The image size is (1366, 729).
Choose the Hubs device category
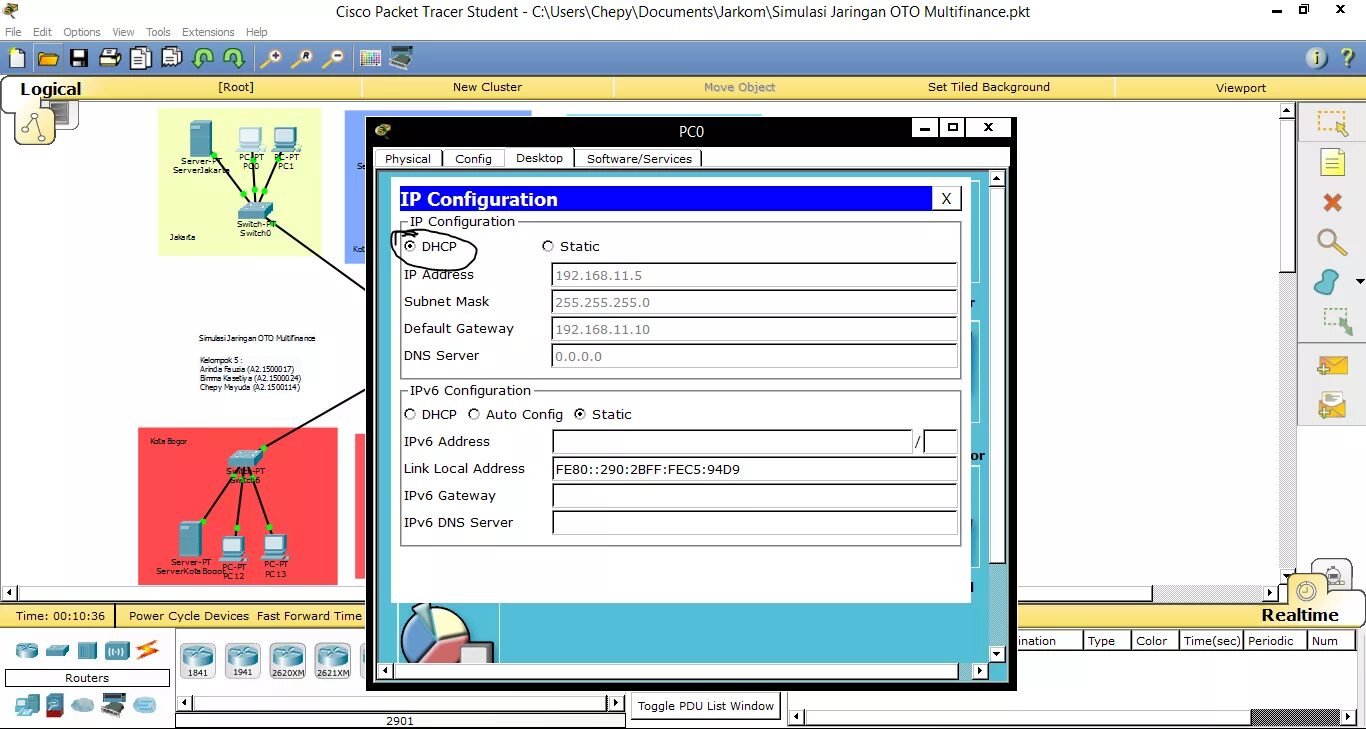tap(87, 650)
